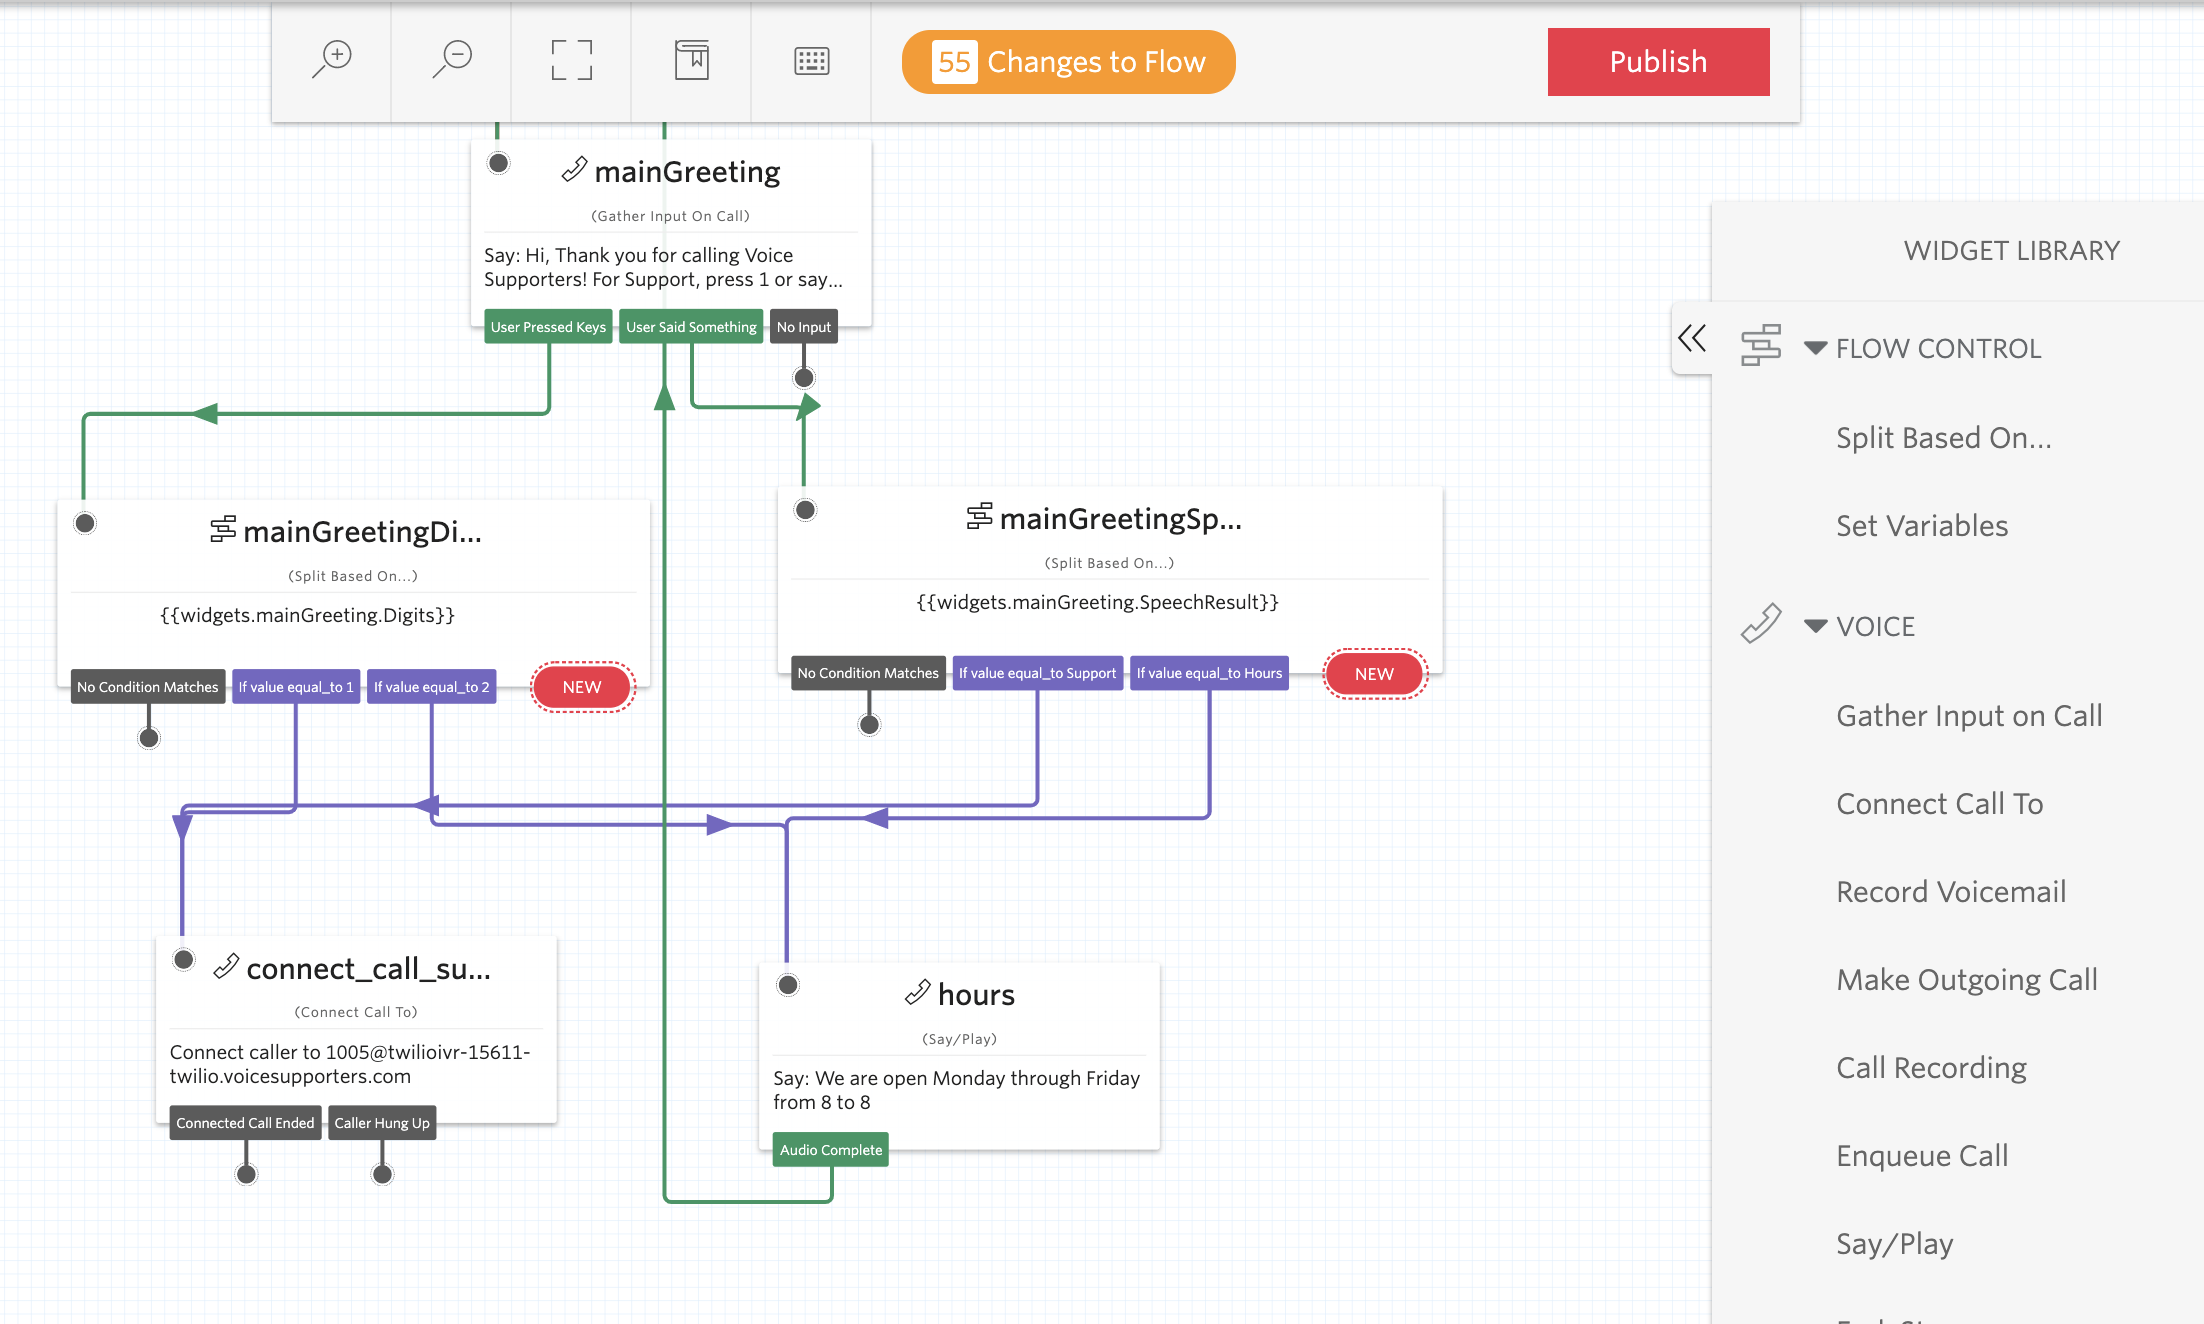Pick Enqueue Call widget

pyautogui.click(x=1922, y=1156)
